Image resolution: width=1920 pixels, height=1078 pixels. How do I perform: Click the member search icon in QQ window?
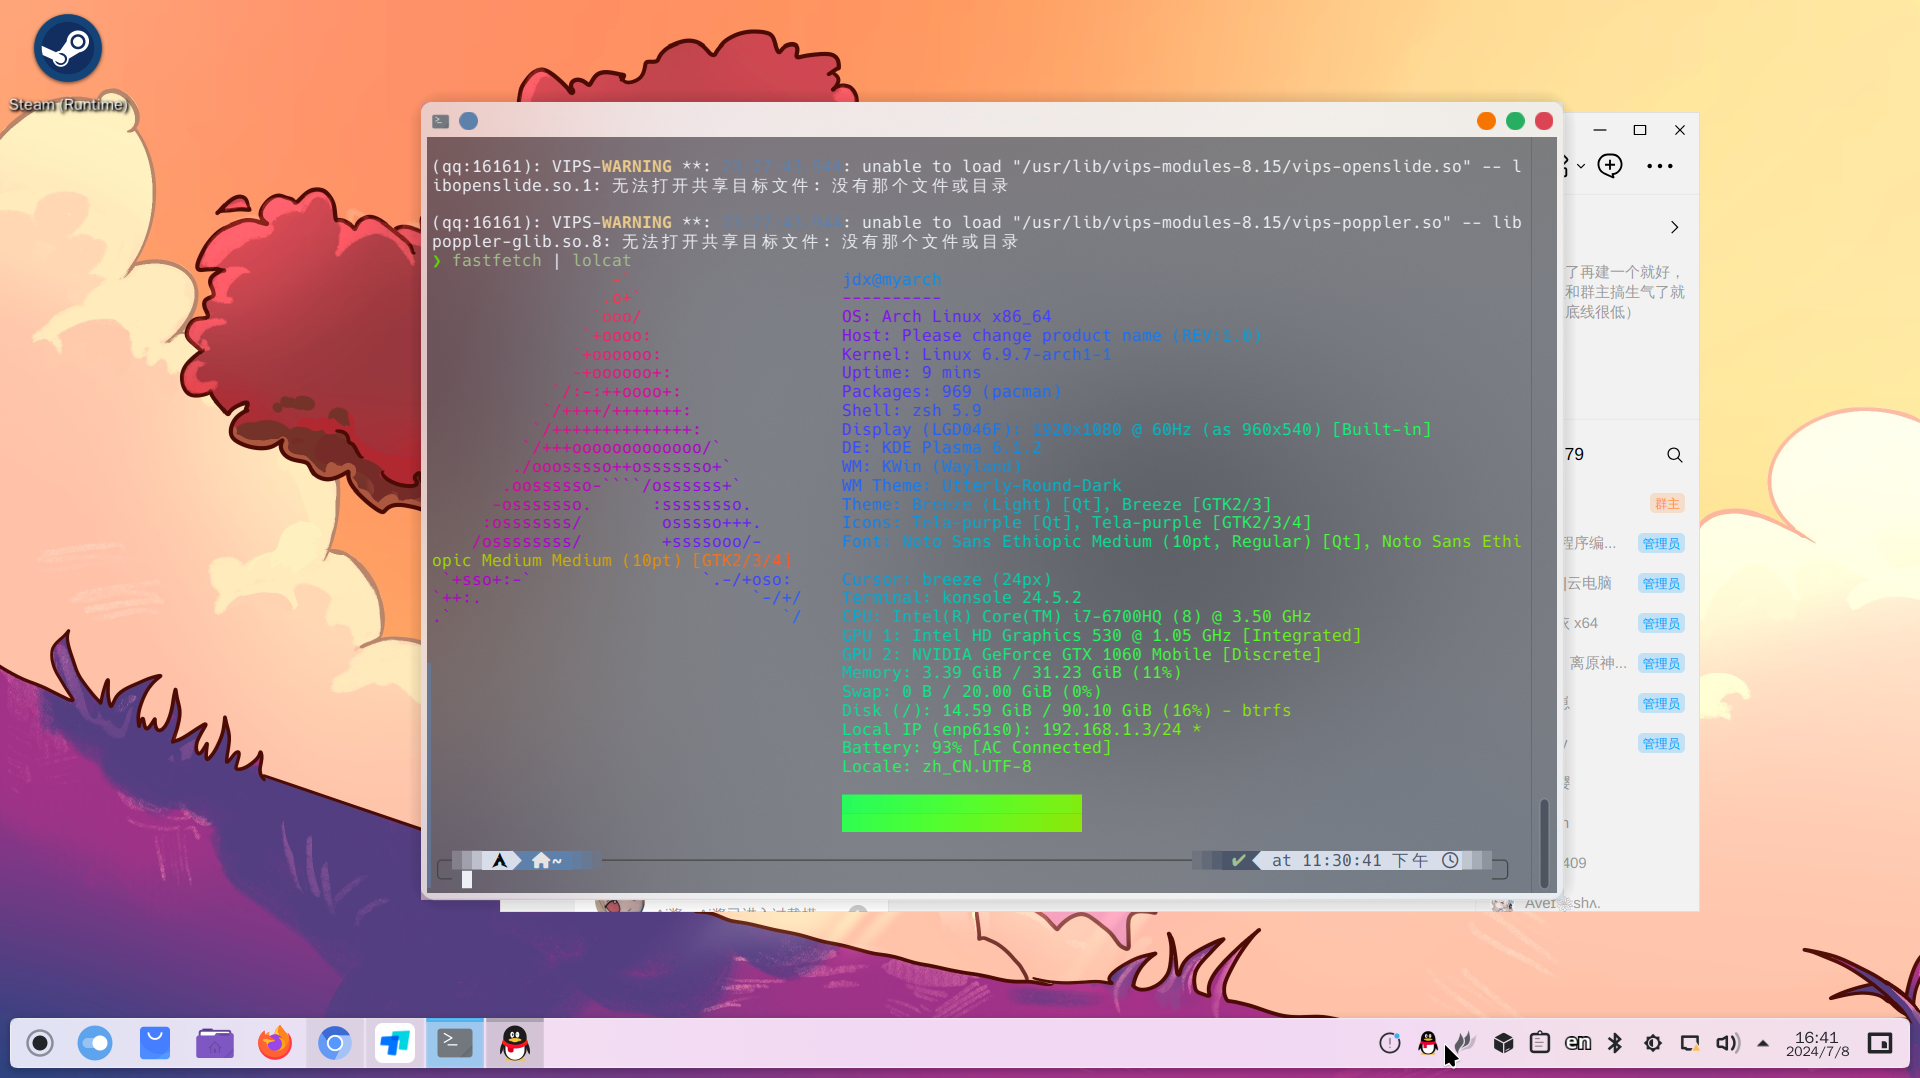pyautogui.click(x=1674, y=455)
